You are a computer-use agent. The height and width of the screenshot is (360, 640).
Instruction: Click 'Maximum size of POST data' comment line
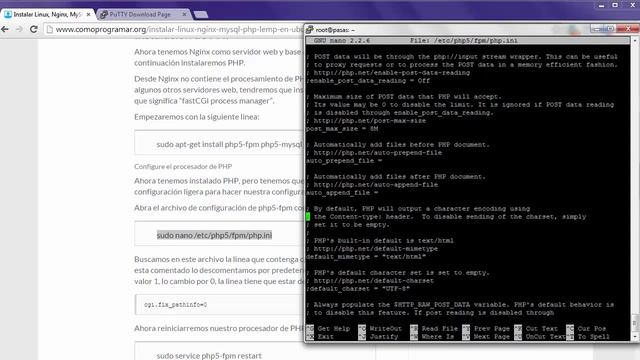tap(404, 97)
